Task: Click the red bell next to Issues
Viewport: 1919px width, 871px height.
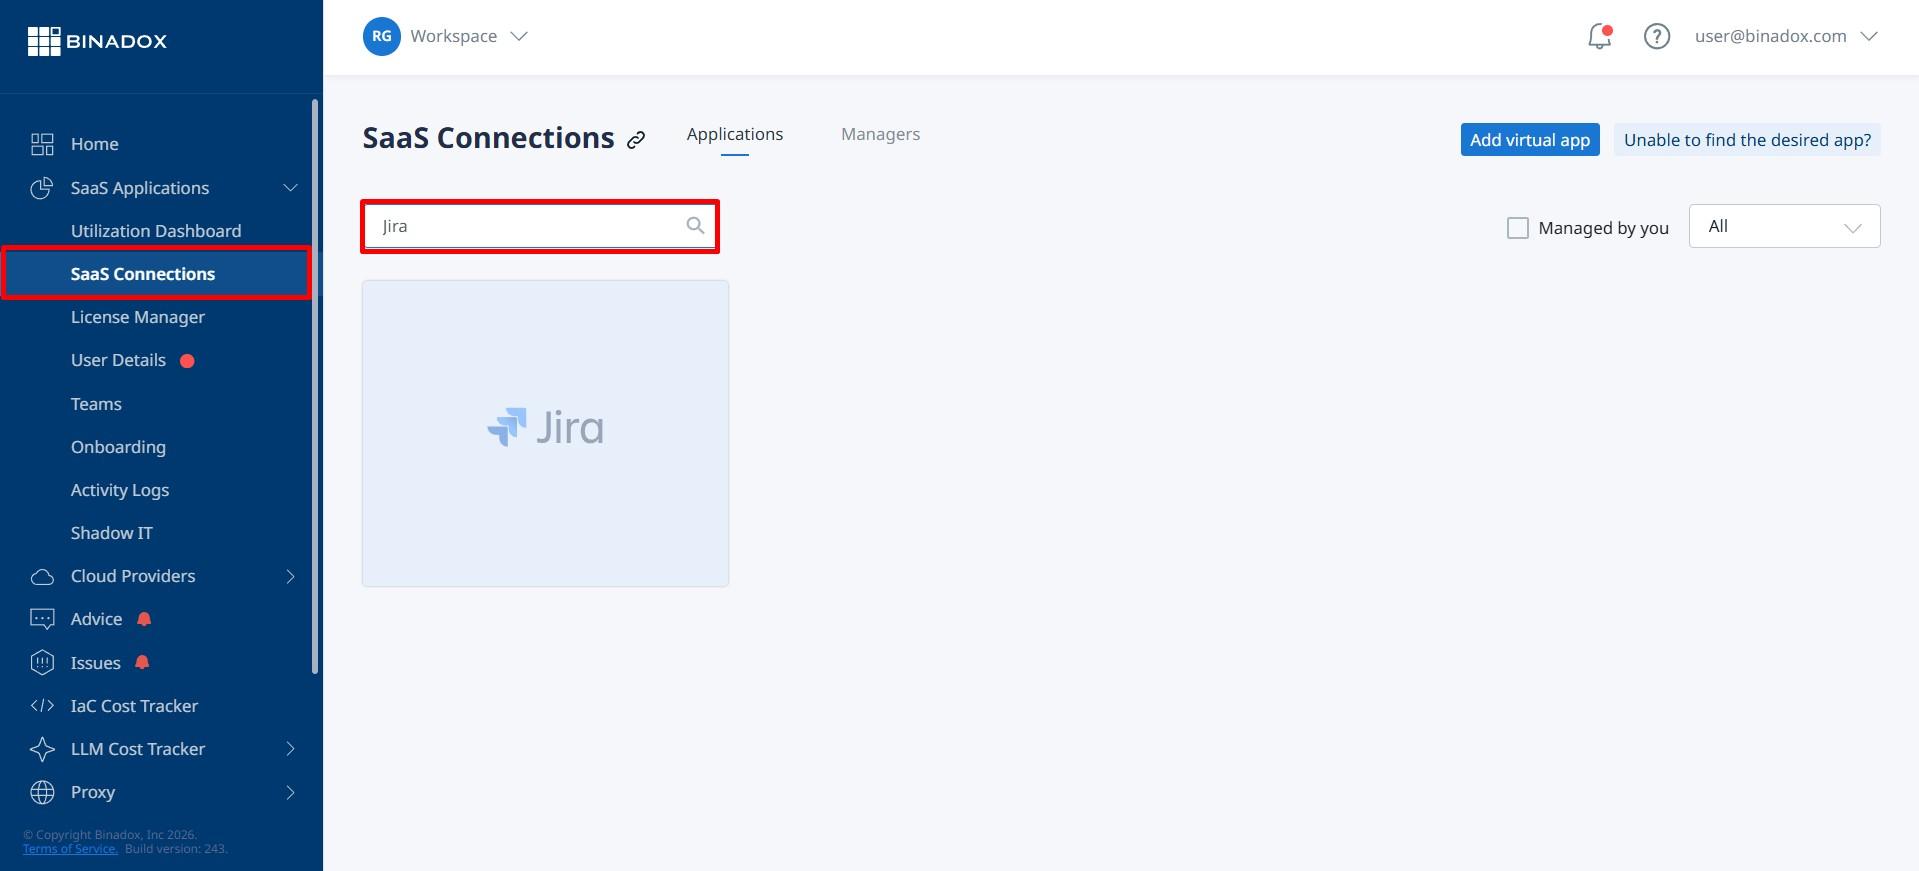Action: pyautogui.click(x=142, y=662)
